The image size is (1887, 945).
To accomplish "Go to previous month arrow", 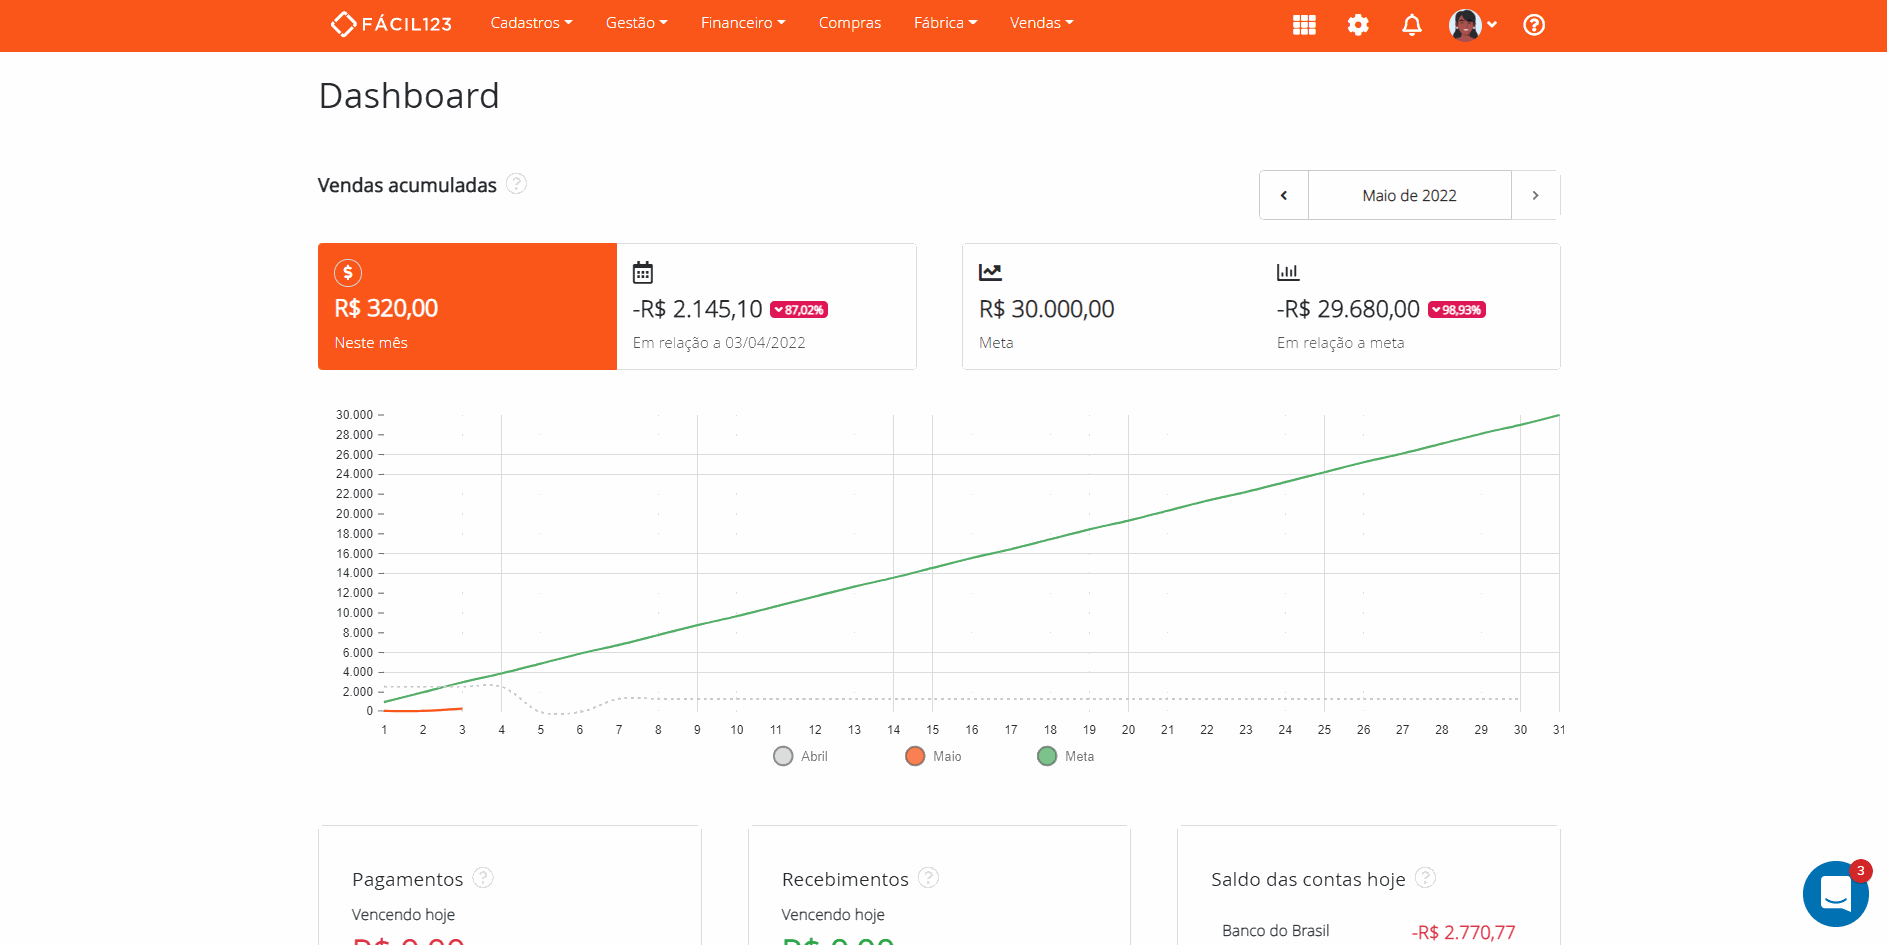I will (1284, 195).
